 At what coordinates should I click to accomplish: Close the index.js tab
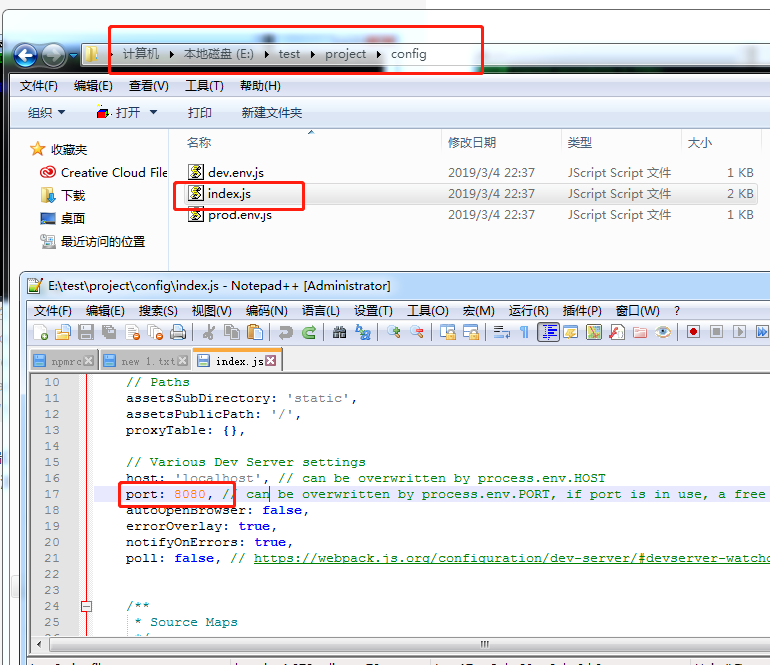271,361
